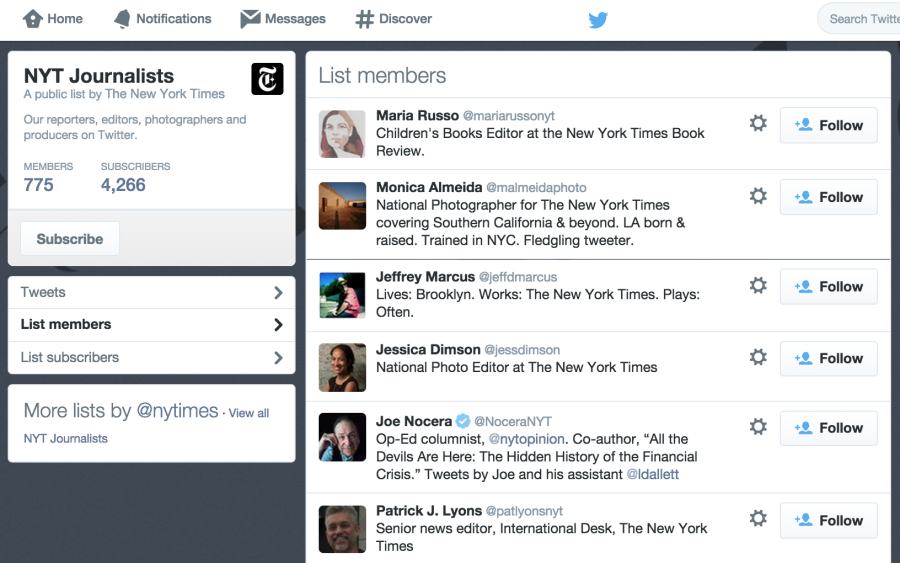Viewport: 900px width, 563px height.
Task: Click the 775 members count
Action: pyautogui.click(x=38, y=185)
